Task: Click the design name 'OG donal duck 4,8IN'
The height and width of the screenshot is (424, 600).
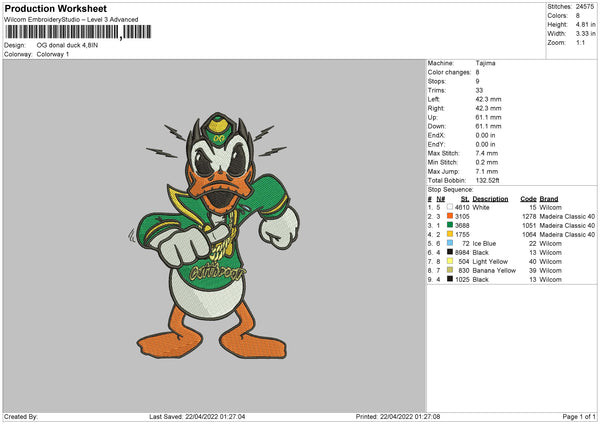Action: [x=67, y=45]
